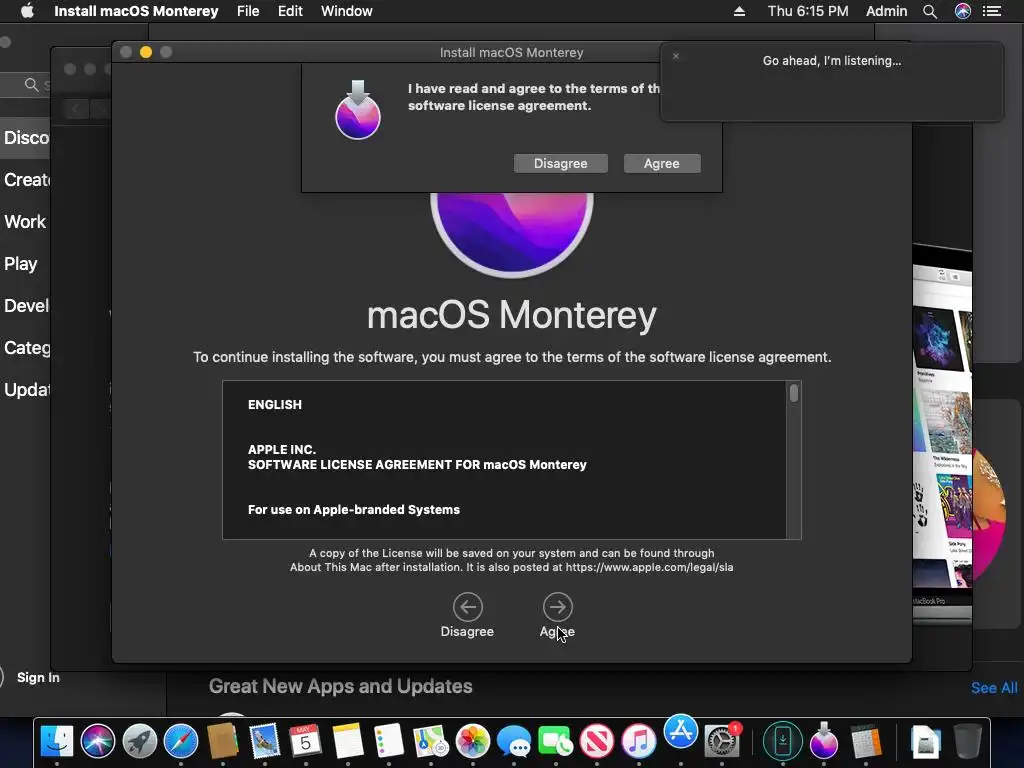Click See All in the App Store window
Screen dimensions: 1024x768
tap(994, 688)
